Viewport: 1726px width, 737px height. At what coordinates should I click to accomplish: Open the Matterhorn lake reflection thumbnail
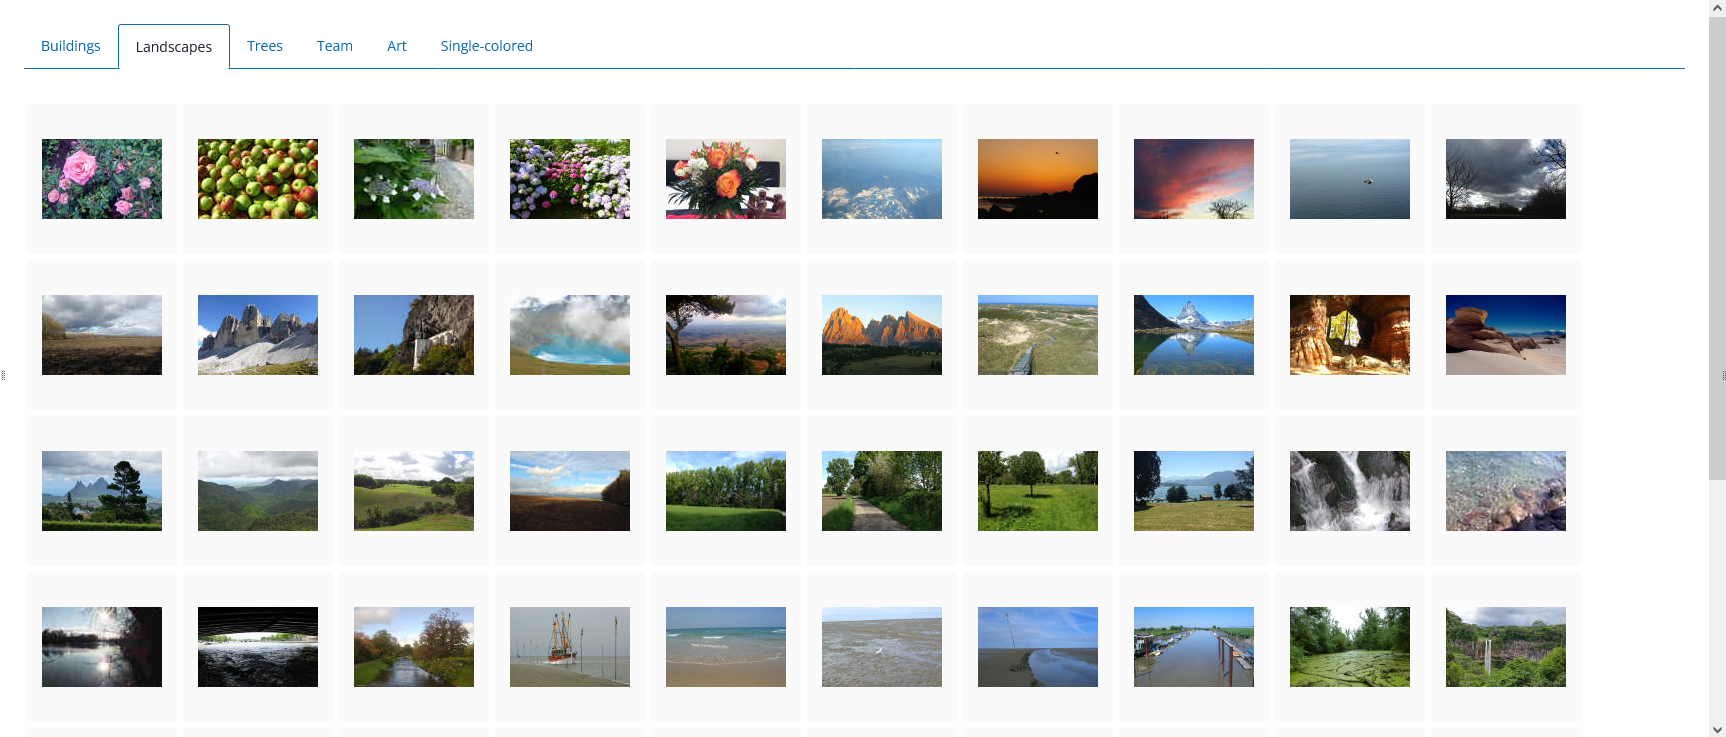1194,335
